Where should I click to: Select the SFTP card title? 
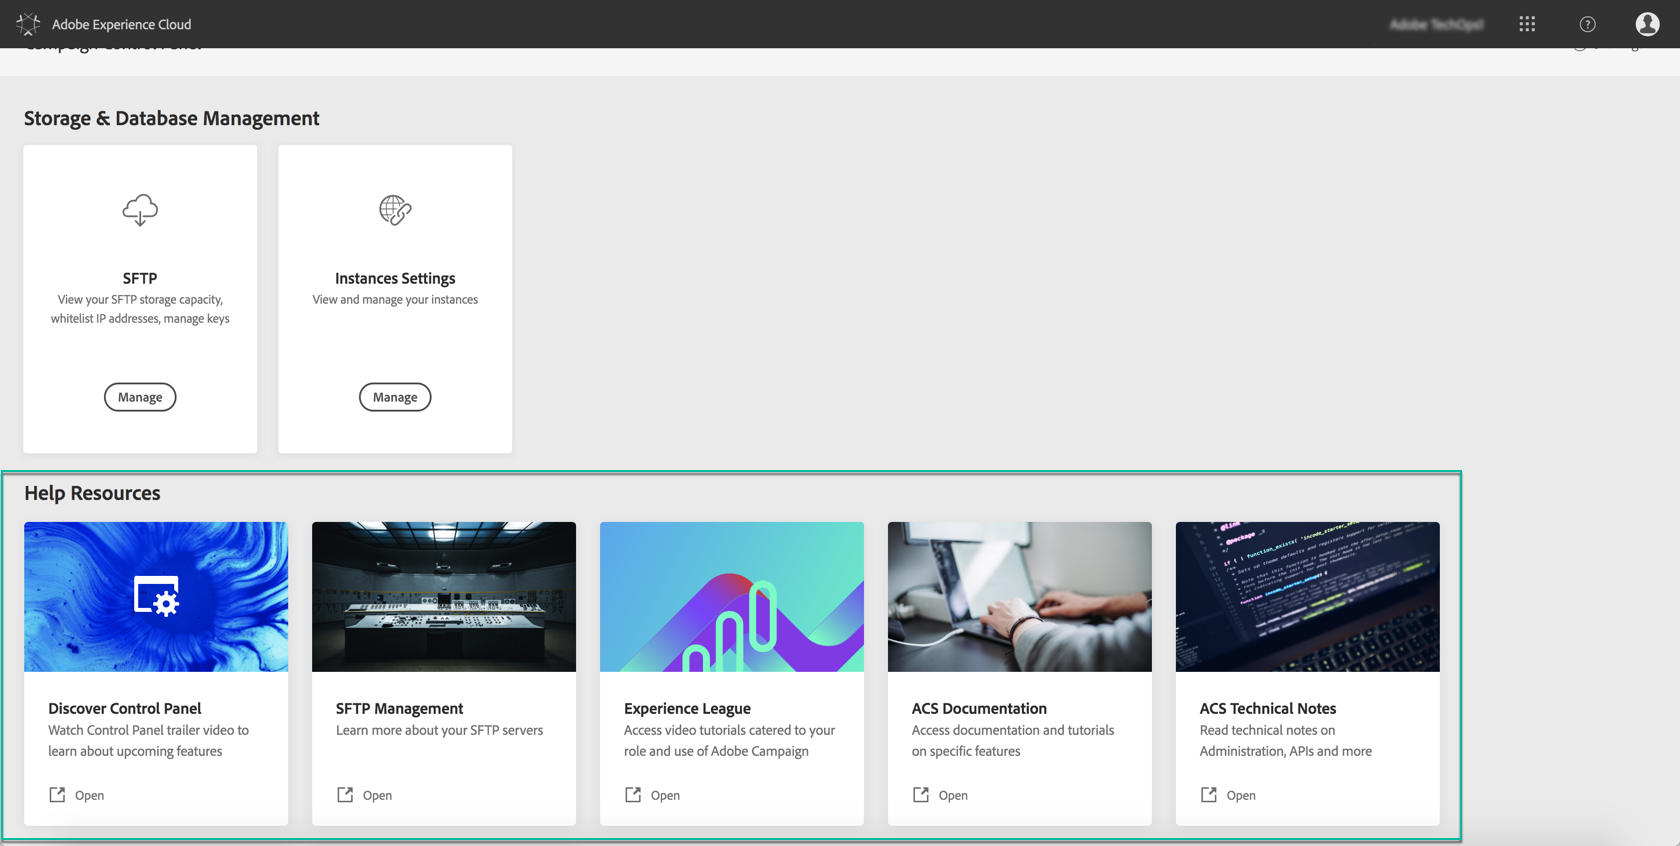tap(140, 278)
